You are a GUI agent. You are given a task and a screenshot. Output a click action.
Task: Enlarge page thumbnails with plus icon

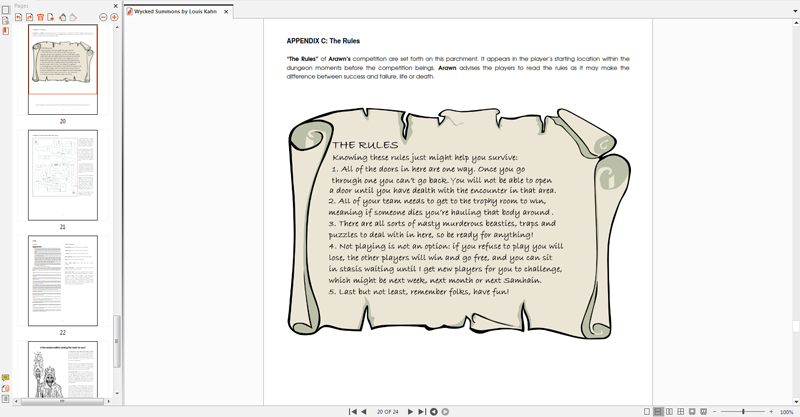coord(114,17)
